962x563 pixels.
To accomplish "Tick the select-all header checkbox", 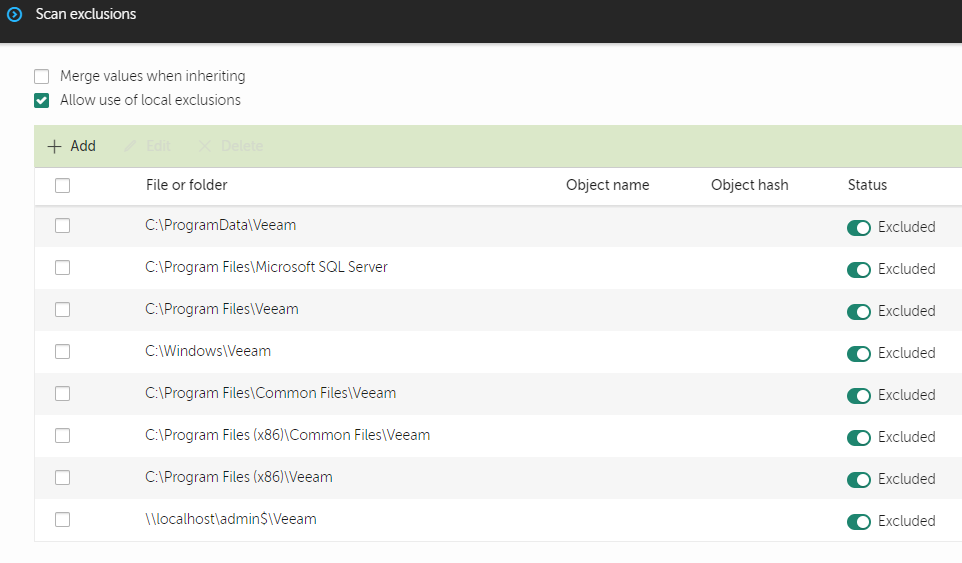I will [x=62, y=185].
